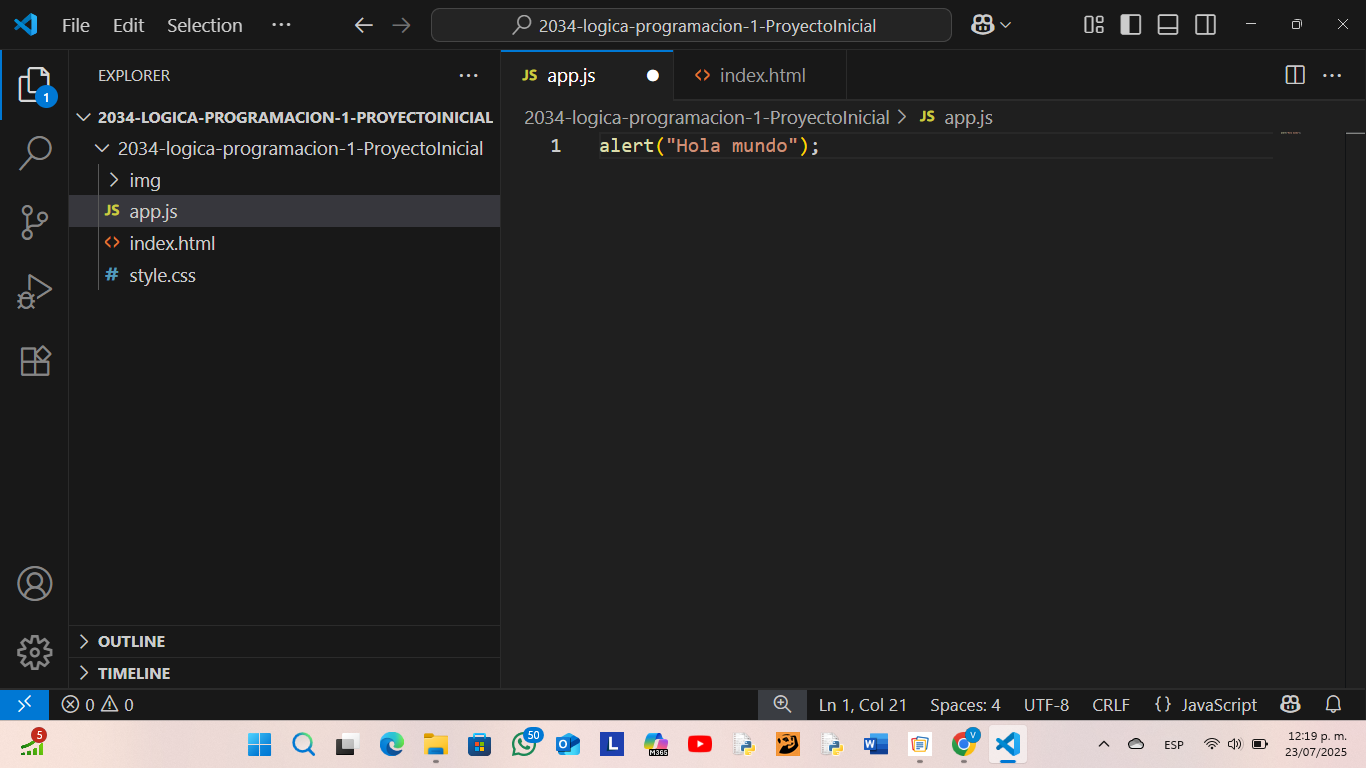
Task: Open Windows Start button
Action: 259,744
